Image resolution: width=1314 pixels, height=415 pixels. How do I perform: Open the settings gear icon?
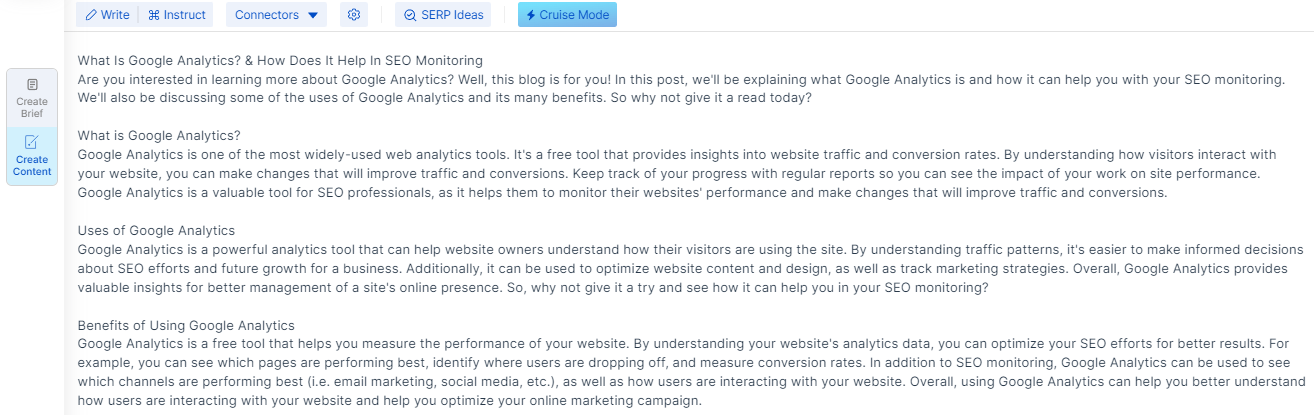[354, 15]
